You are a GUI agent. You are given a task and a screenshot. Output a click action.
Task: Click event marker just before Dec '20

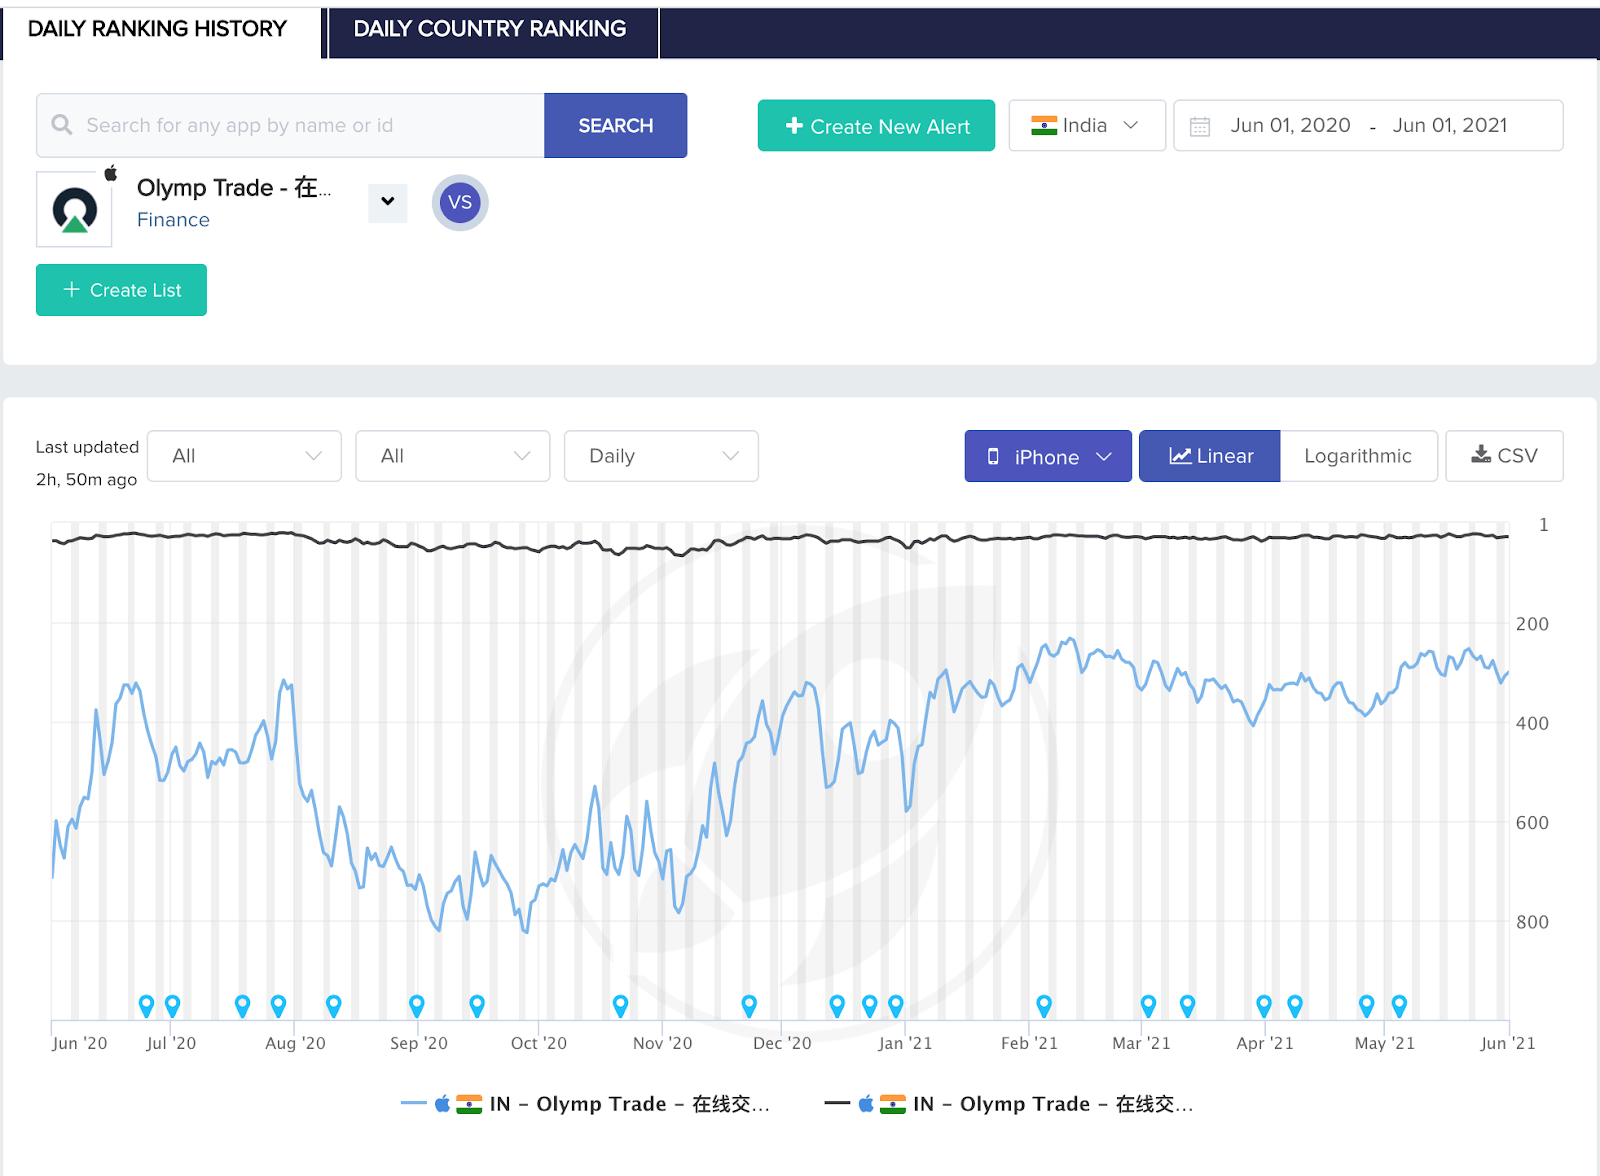[x=748, y=1005]
